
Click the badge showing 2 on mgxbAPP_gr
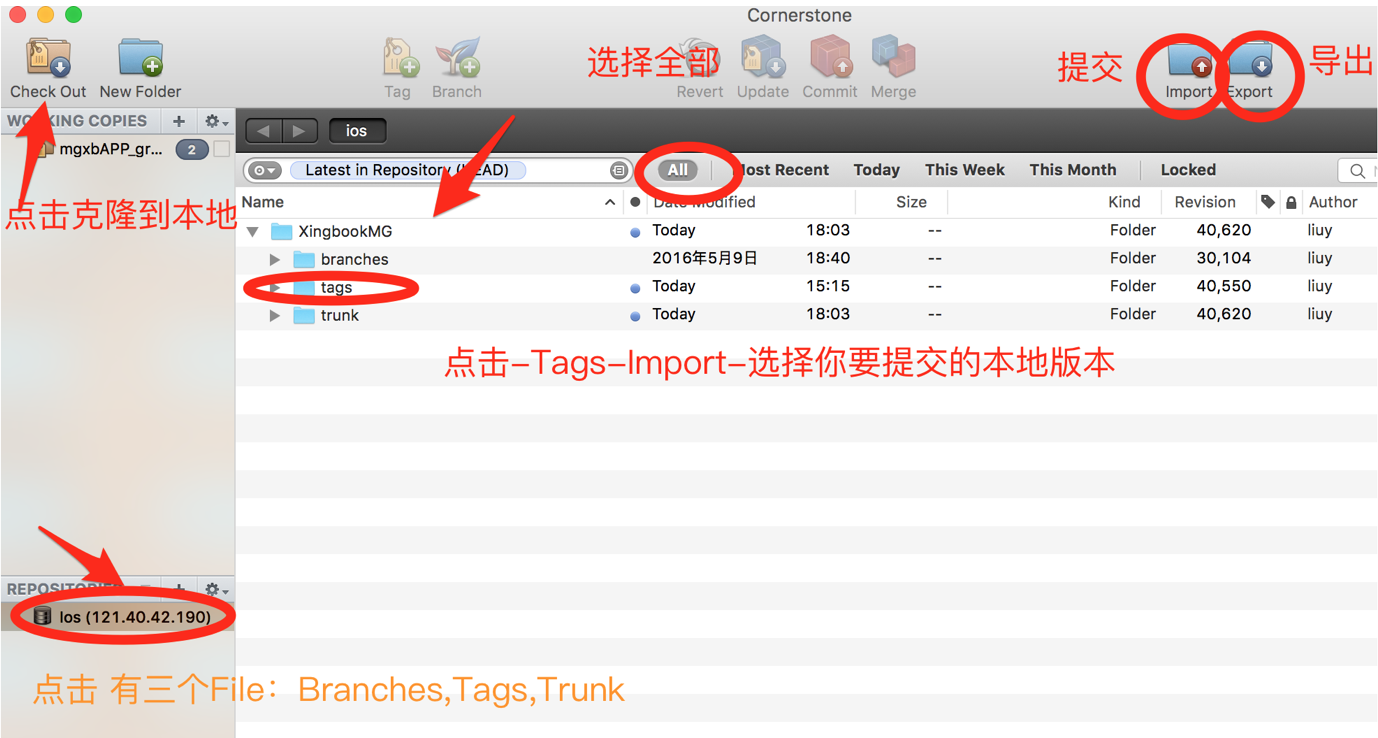point(191,150)
